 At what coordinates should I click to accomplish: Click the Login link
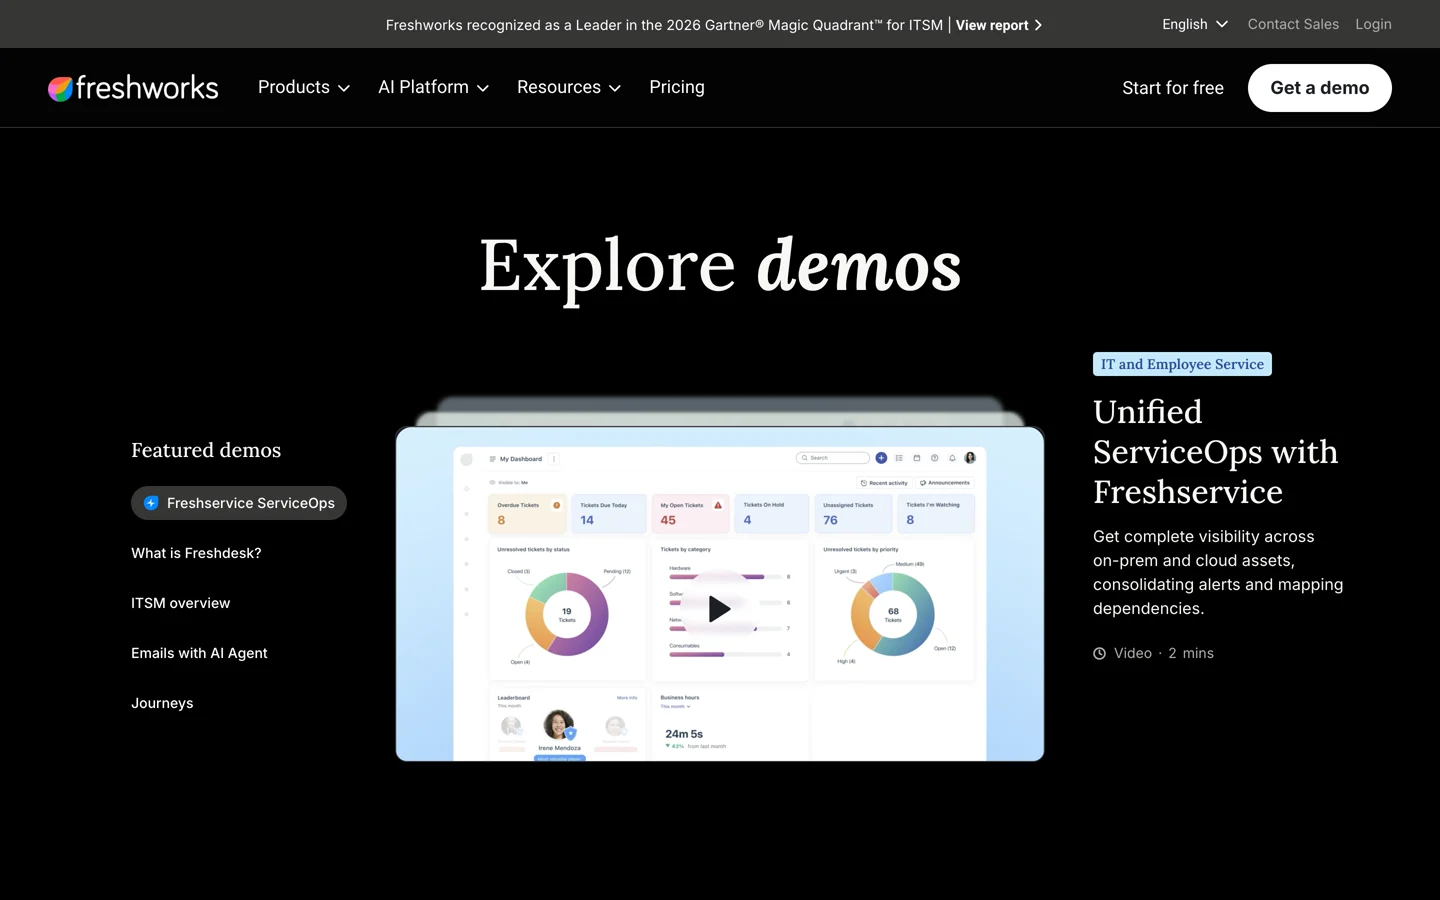[x=1373, y=24]
